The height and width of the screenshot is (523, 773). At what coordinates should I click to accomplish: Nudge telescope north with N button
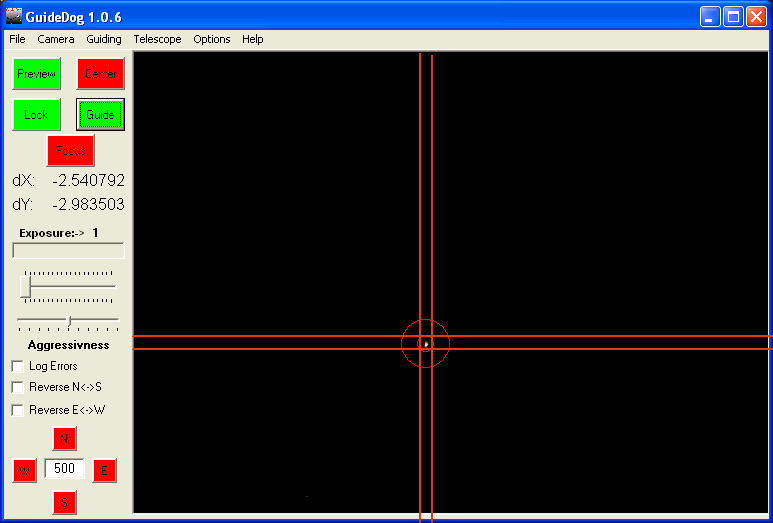coord(64,439)
